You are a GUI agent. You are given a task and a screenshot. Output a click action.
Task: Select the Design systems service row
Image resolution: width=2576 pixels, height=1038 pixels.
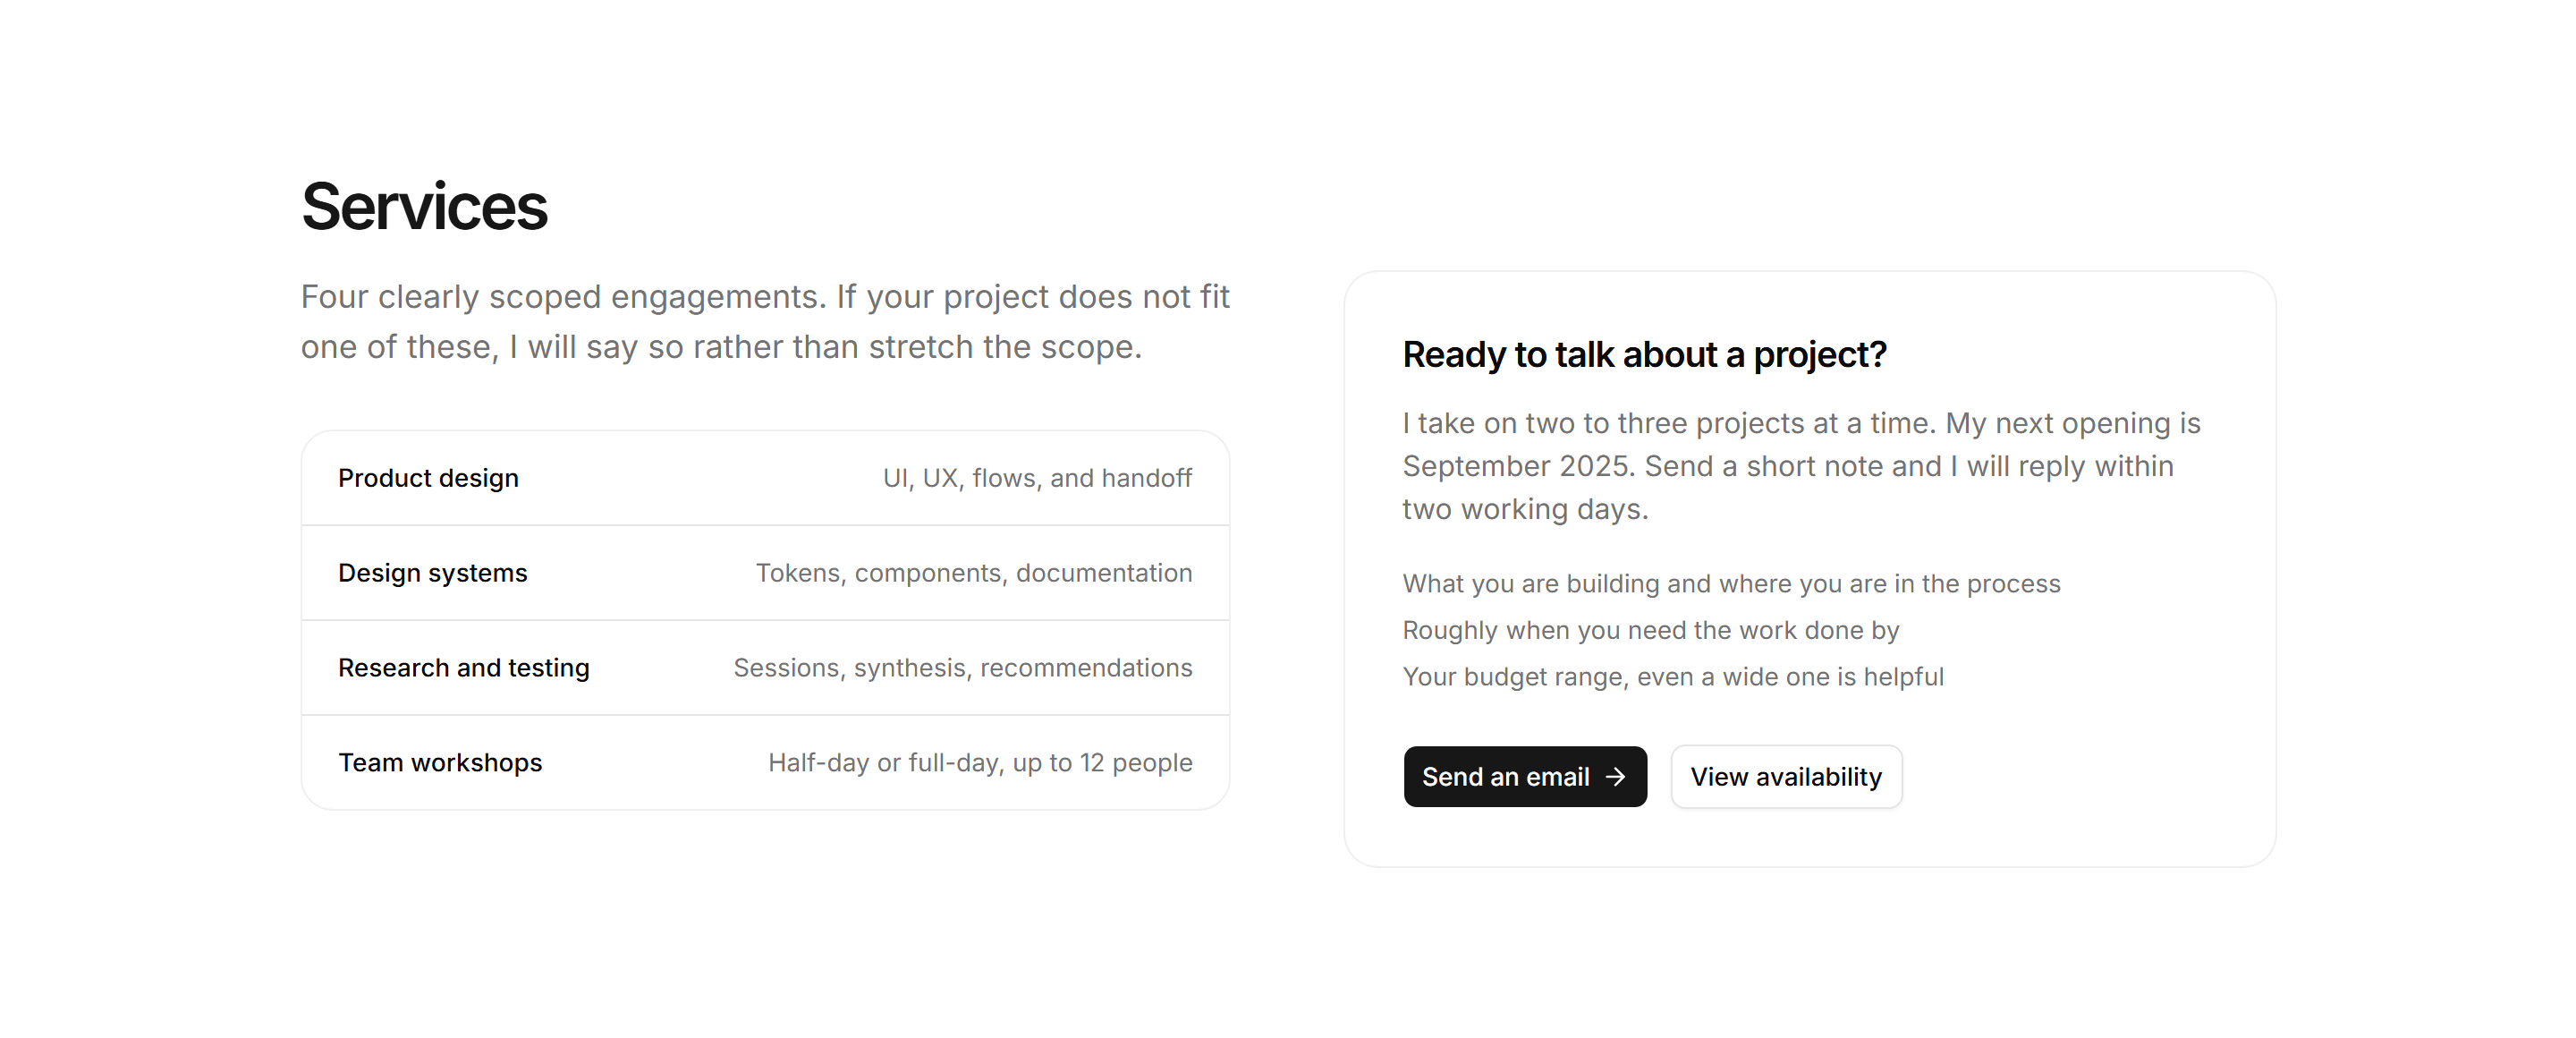coord(765,573)
